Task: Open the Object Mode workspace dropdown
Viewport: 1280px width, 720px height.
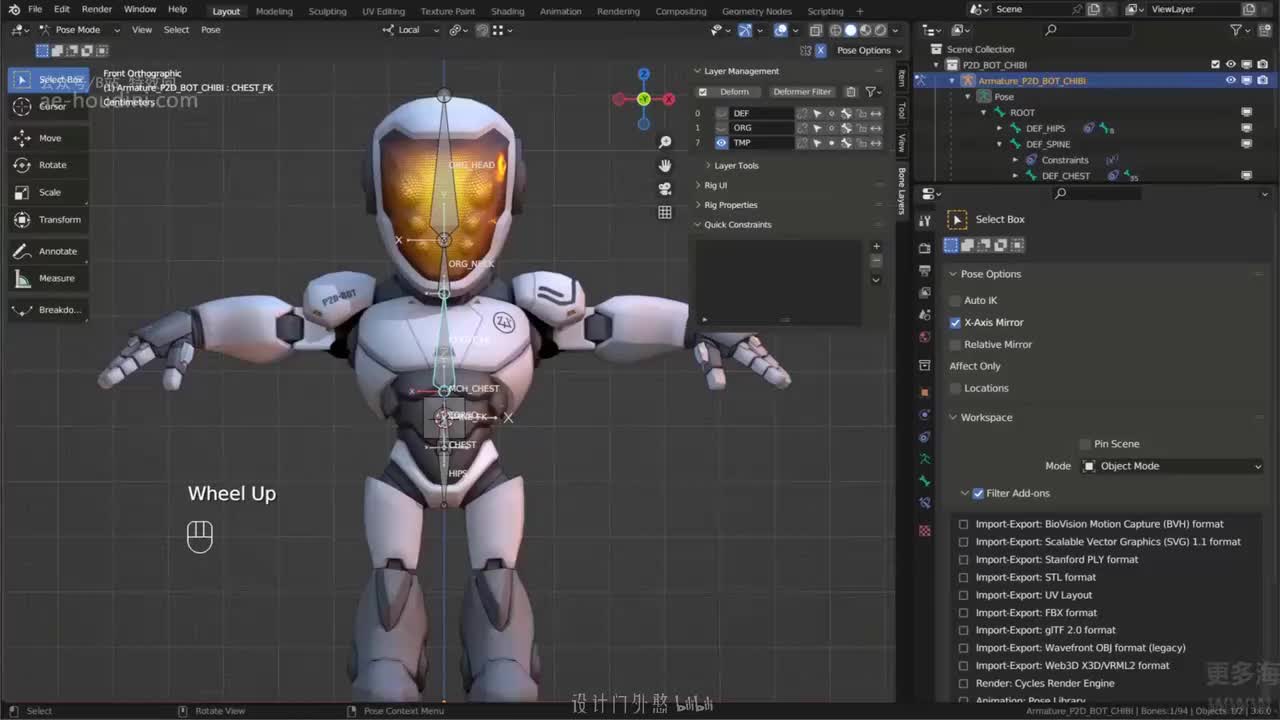Action: click(1172, 466)
